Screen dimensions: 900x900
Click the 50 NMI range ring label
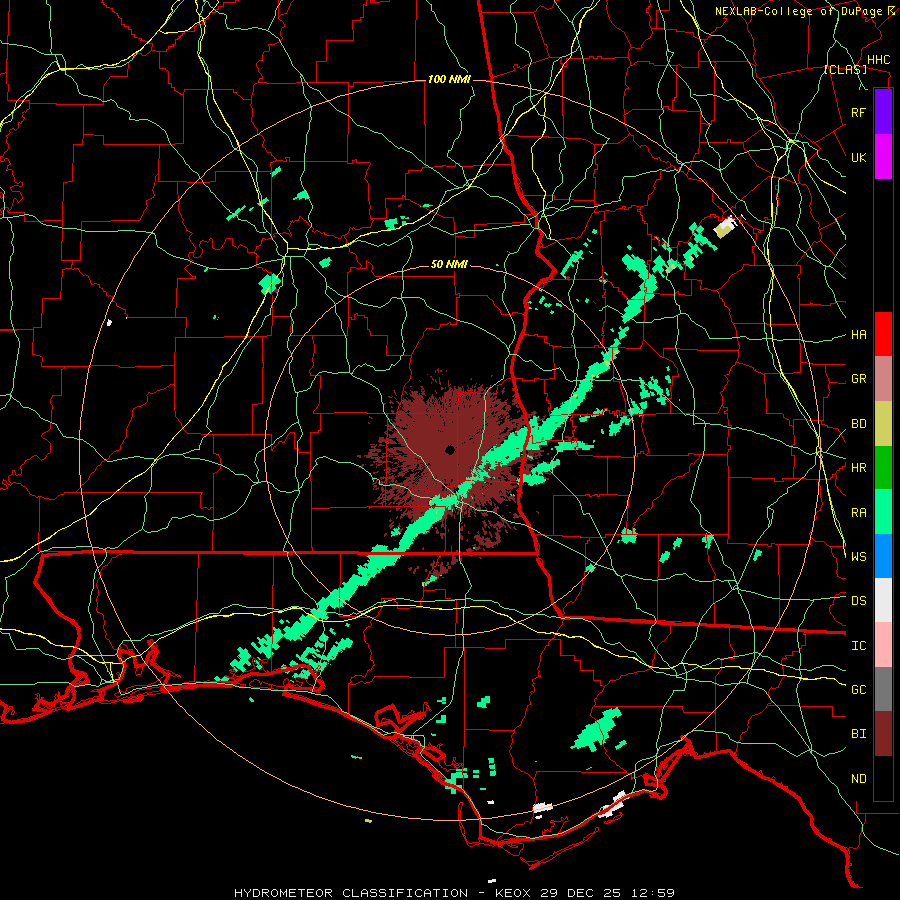[x=449, y=265]
